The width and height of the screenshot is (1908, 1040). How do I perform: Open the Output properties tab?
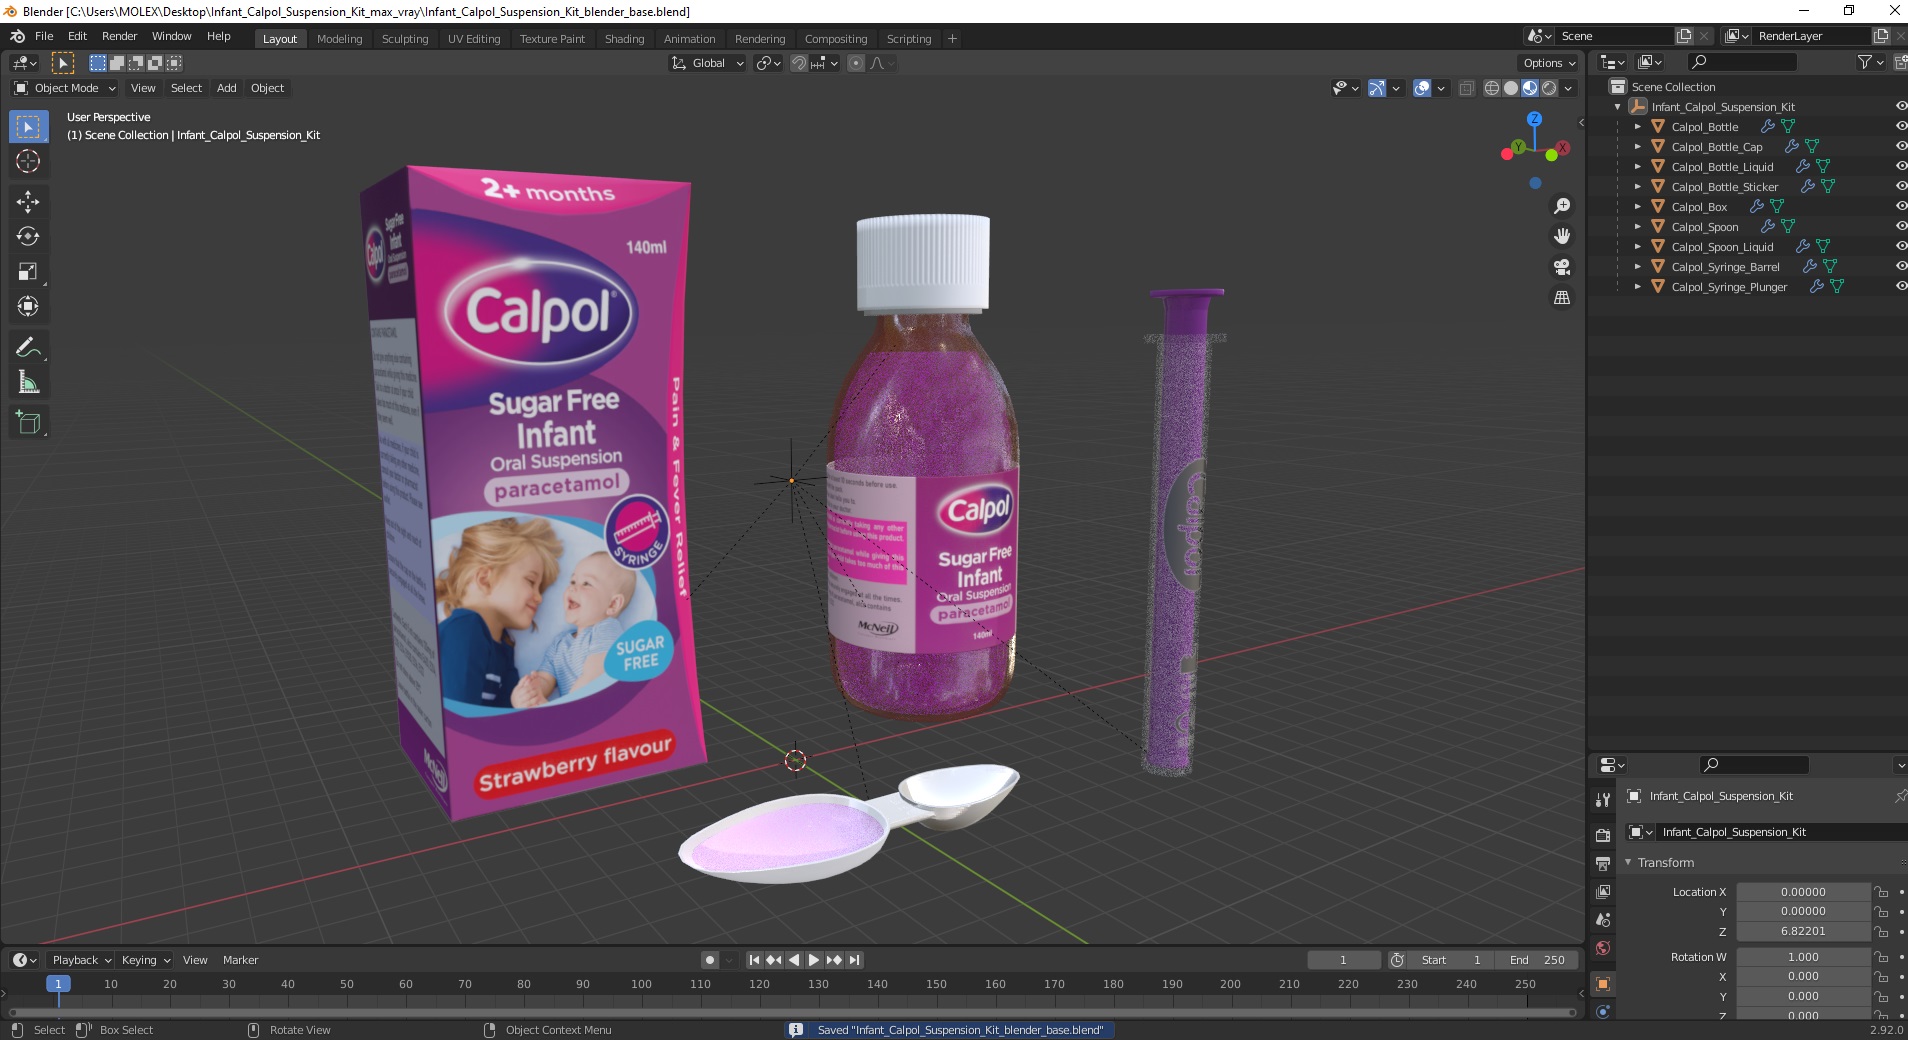pyautogui.click(x=1603, y=863)
